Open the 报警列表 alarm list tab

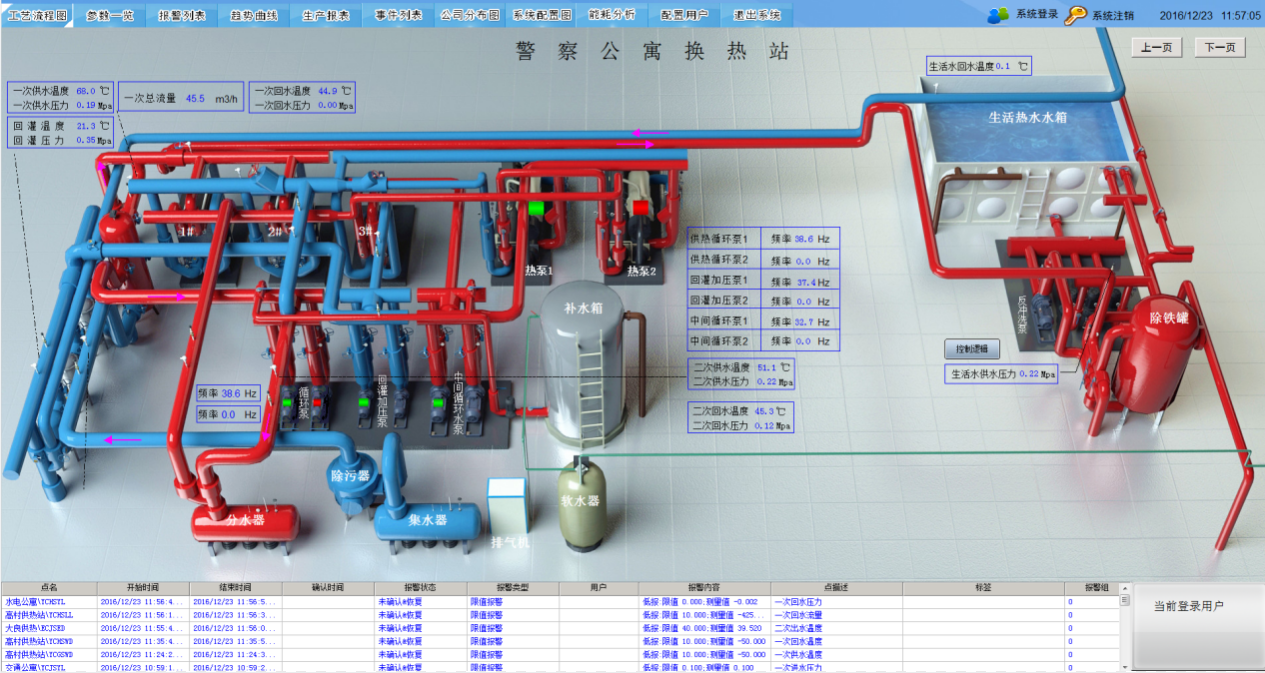[x=182, y=16]
